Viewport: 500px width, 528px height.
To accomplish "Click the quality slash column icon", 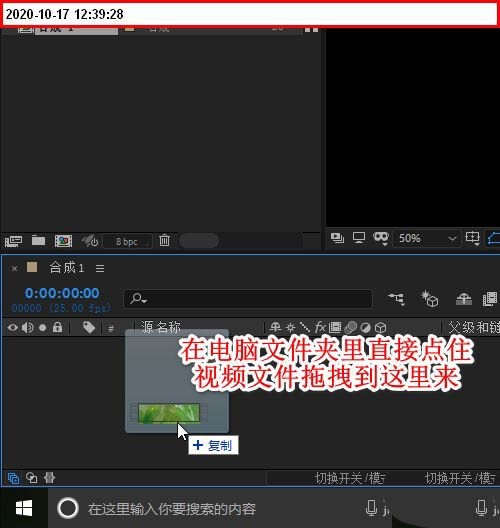I will [305, 327].
